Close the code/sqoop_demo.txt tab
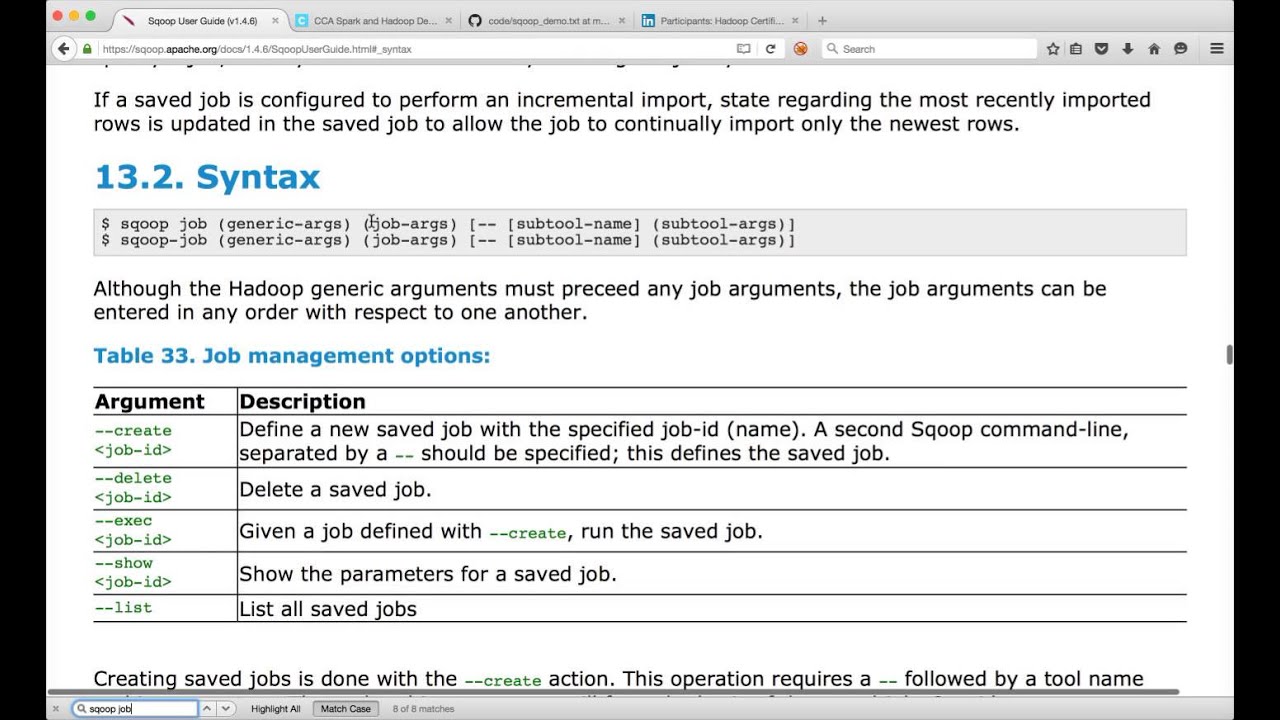Screen dimensions: 1280x720 (623, 20)
